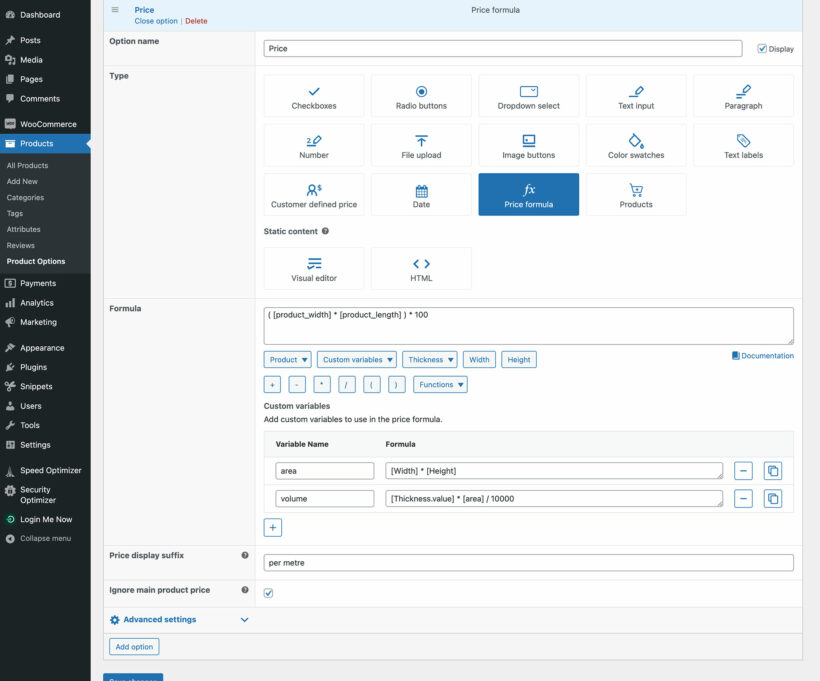Select the Color swatches option type

(x=636, y=145)
